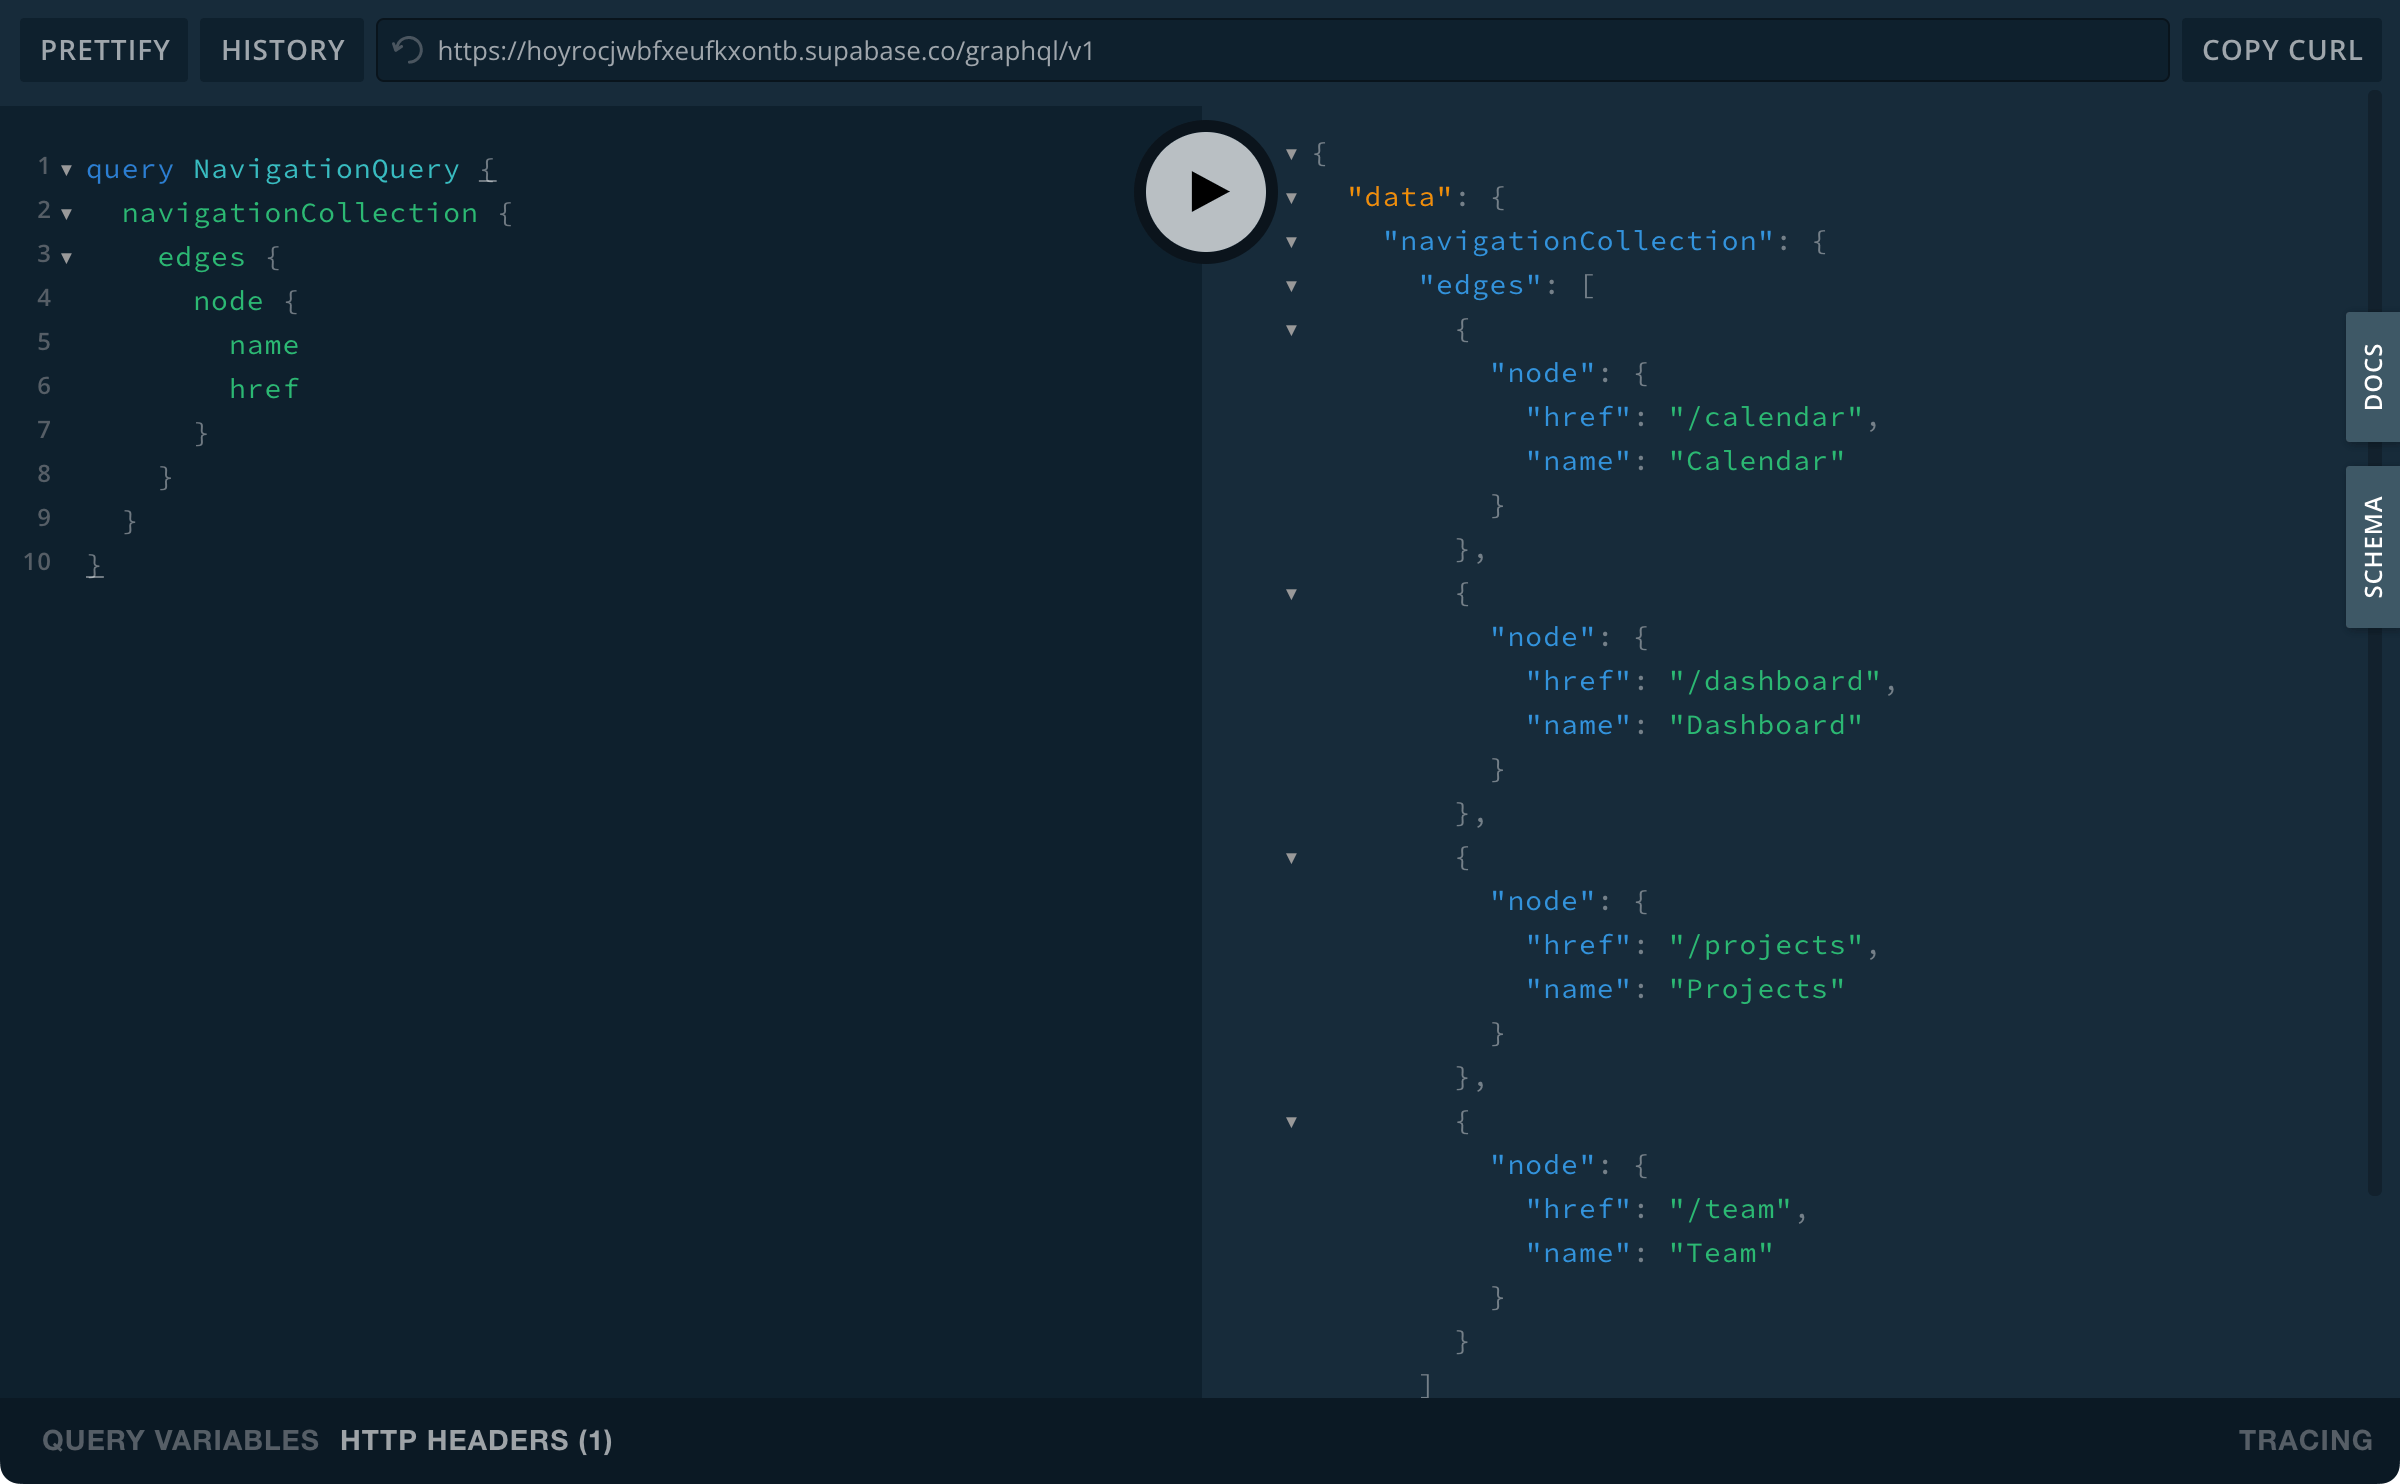The width and height of the screenshot is (2400, 1484).
Task: Collapse the Calendar edge object
Action: 1291,330
